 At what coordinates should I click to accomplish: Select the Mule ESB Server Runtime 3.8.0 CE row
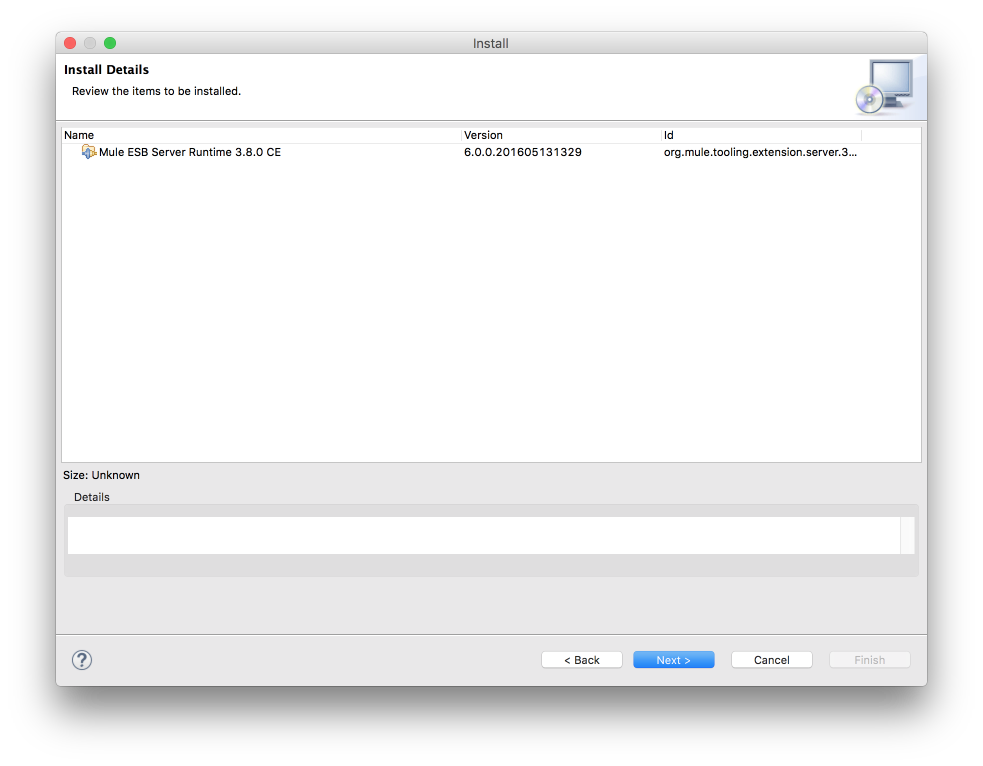492,152
